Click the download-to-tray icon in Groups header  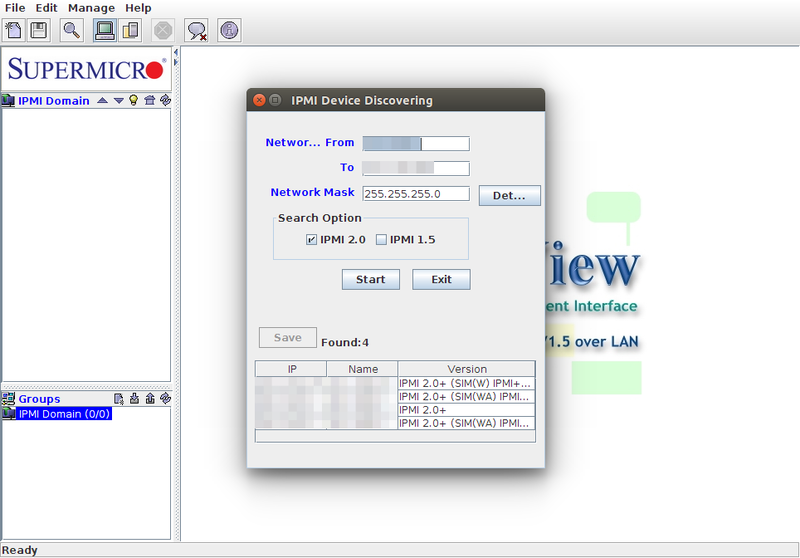[x=134, y=398]
